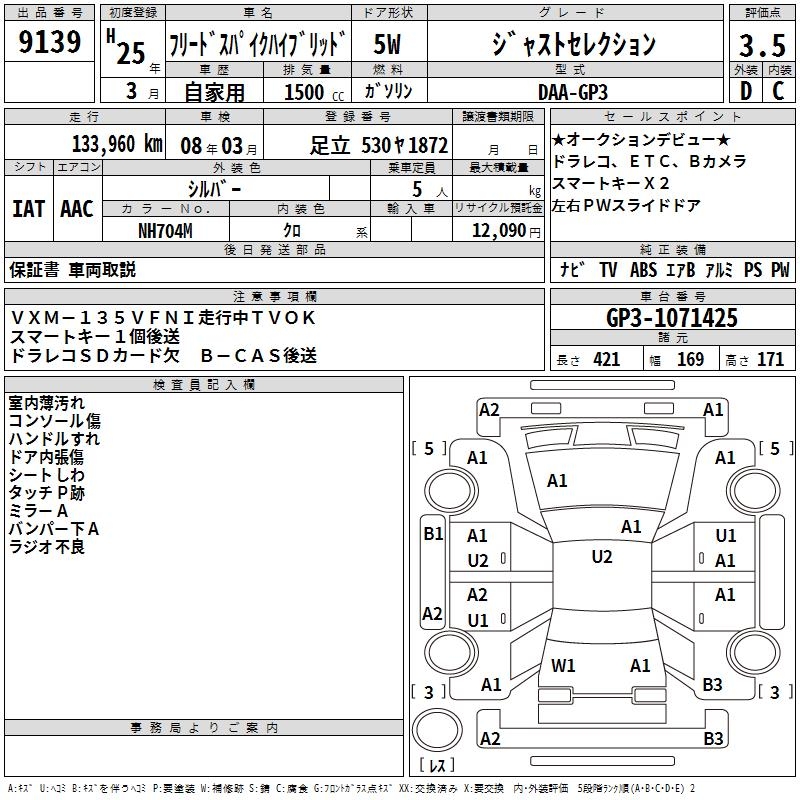The width and height of the screenshot is (800, 800).
Task: Click mileage value 133,960 km
Action: click(117, 144)
